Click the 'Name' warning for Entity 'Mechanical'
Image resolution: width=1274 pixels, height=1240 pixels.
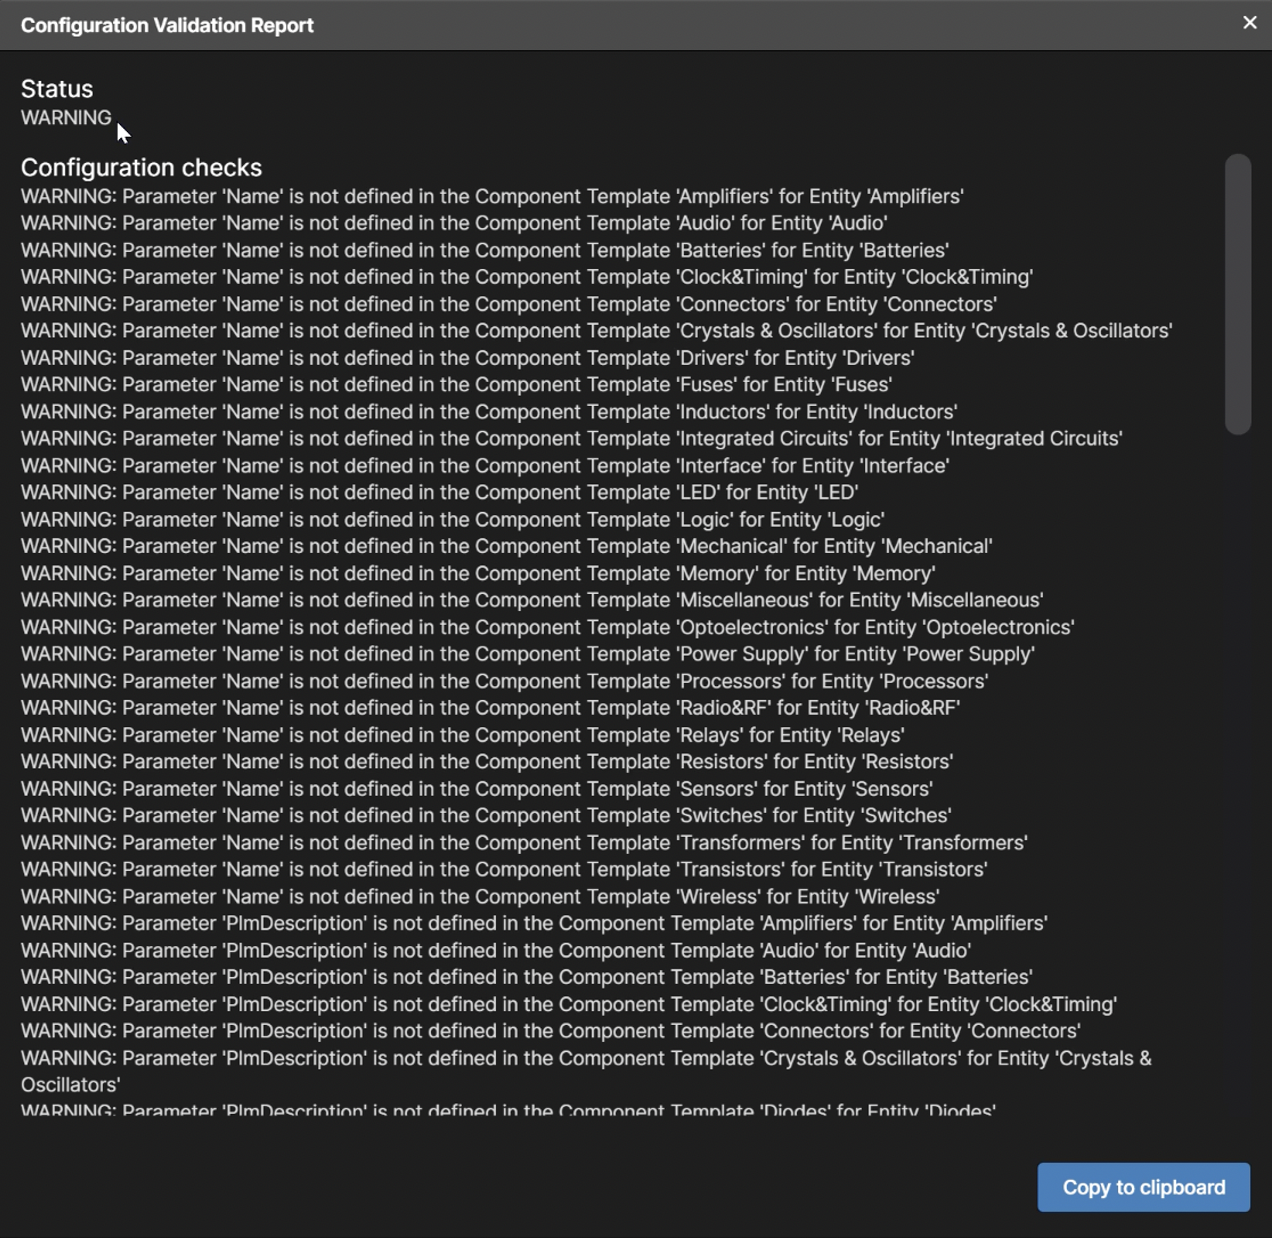click(x=508, y=547)
